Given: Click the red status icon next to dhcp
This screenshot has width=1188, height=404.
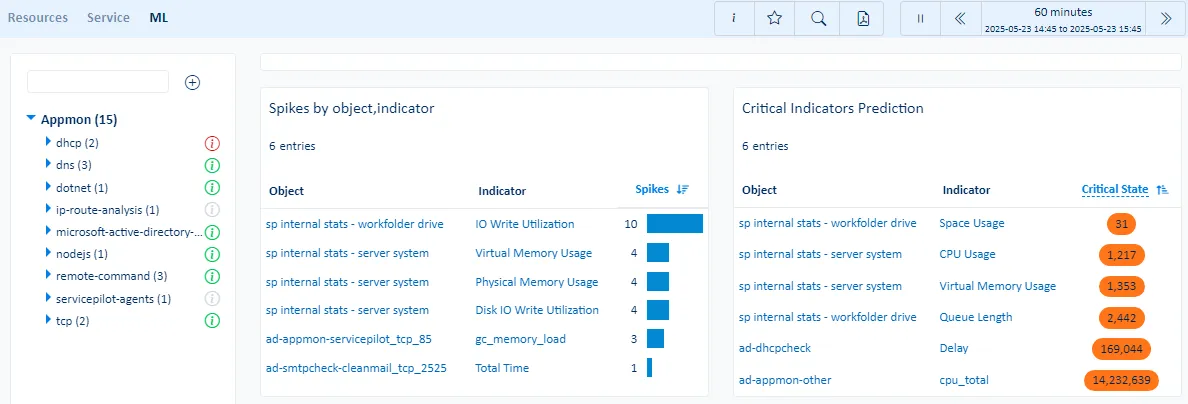Looking at the screenshot, I should 211,144.
